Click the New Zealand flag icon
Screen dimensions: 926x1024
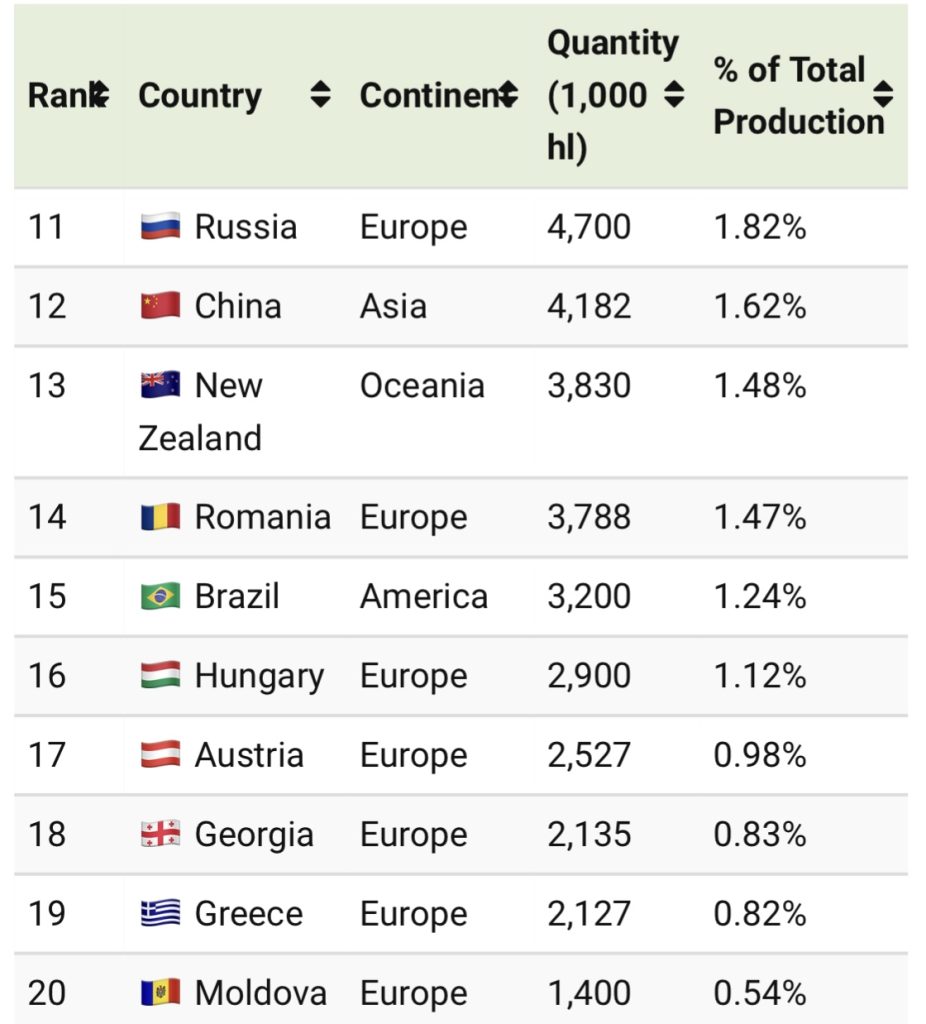(x=157, y=385)
